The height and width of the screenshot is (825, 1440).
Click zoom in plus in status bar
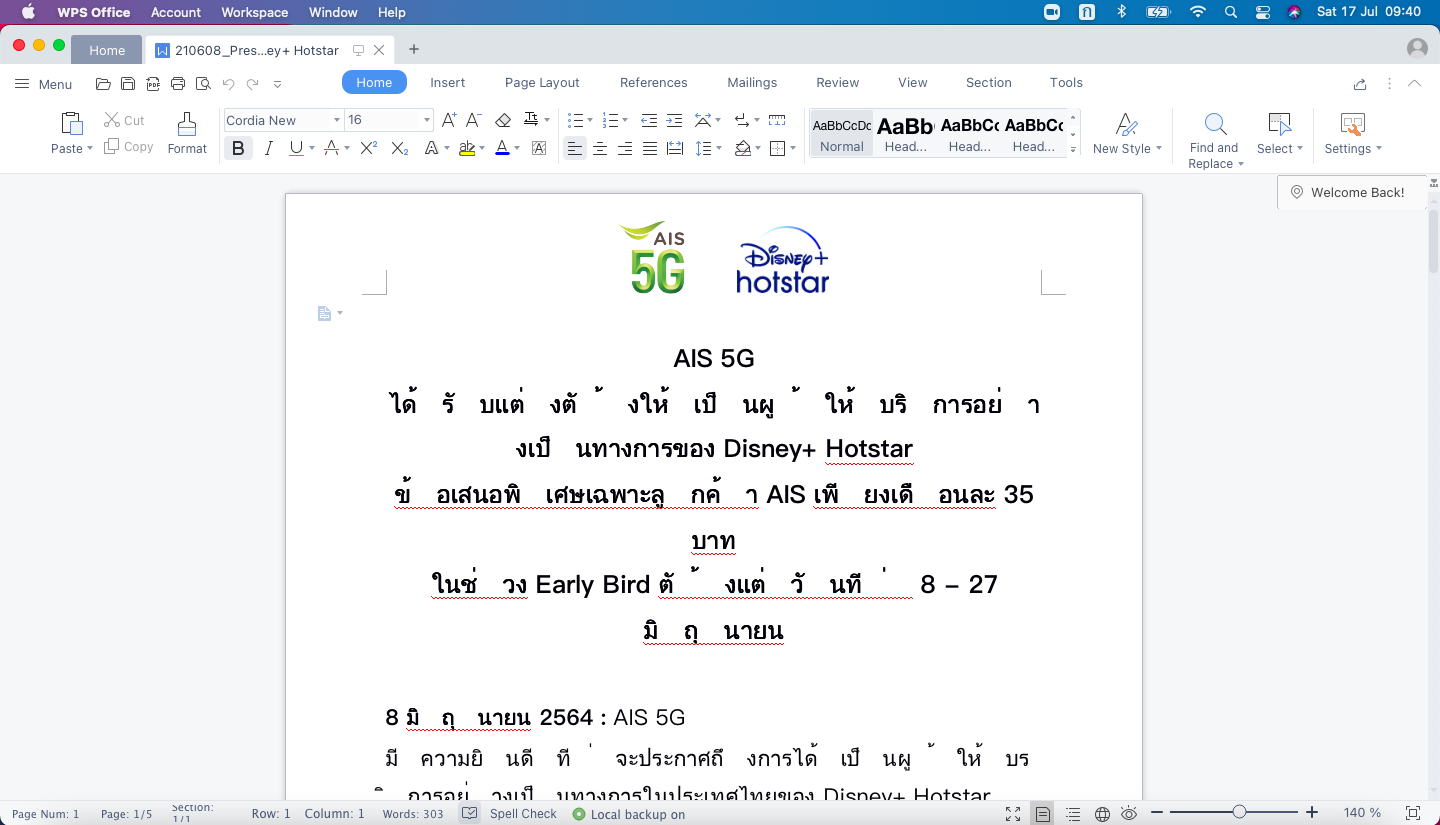click(x=1312, y=813)
